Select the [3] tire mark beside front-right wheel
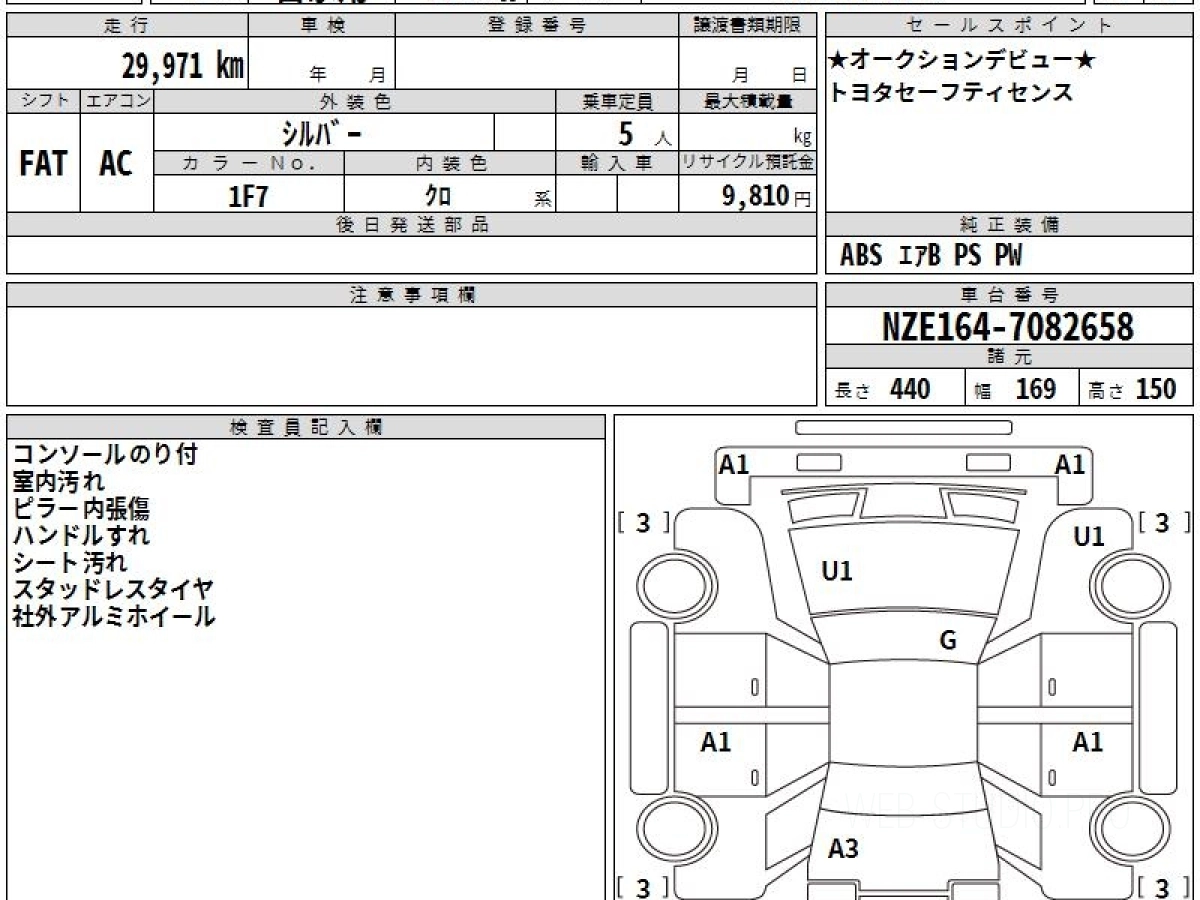1200x900 pixels. click(1165, 523)
